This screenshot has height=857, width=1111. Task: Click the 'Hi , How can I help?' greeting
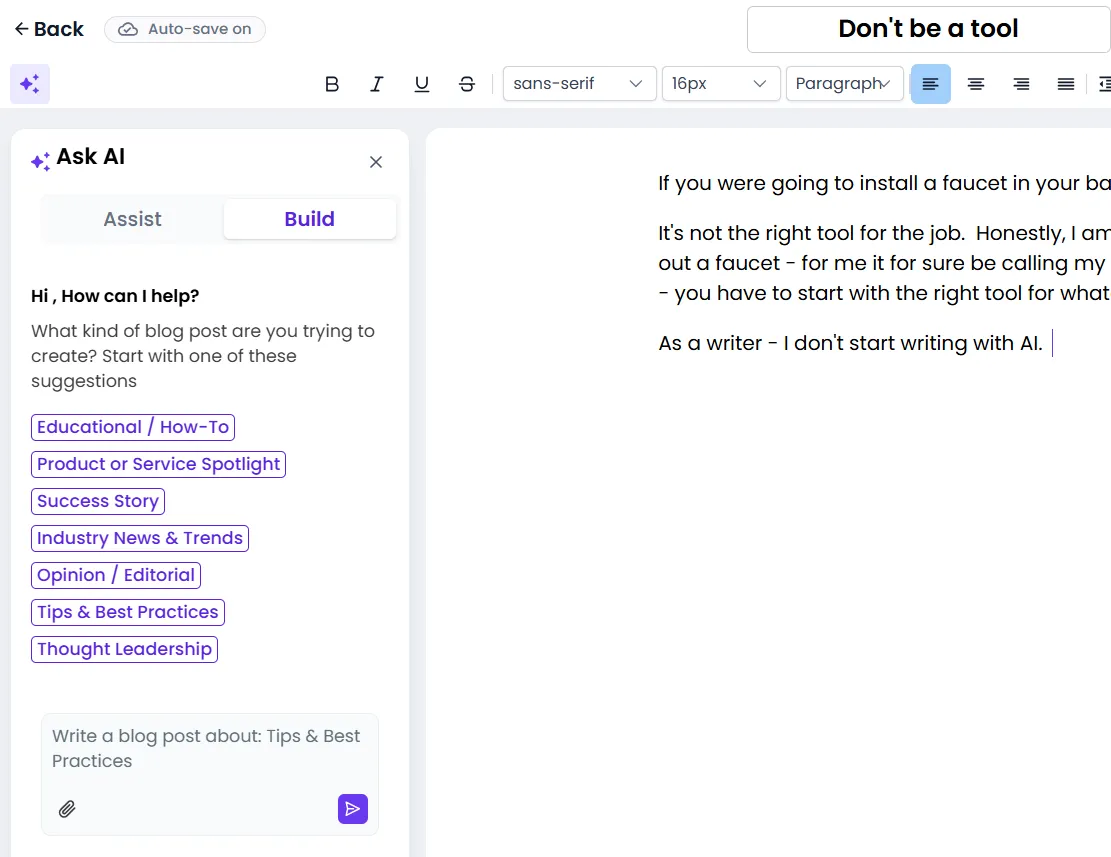point(115,296)
